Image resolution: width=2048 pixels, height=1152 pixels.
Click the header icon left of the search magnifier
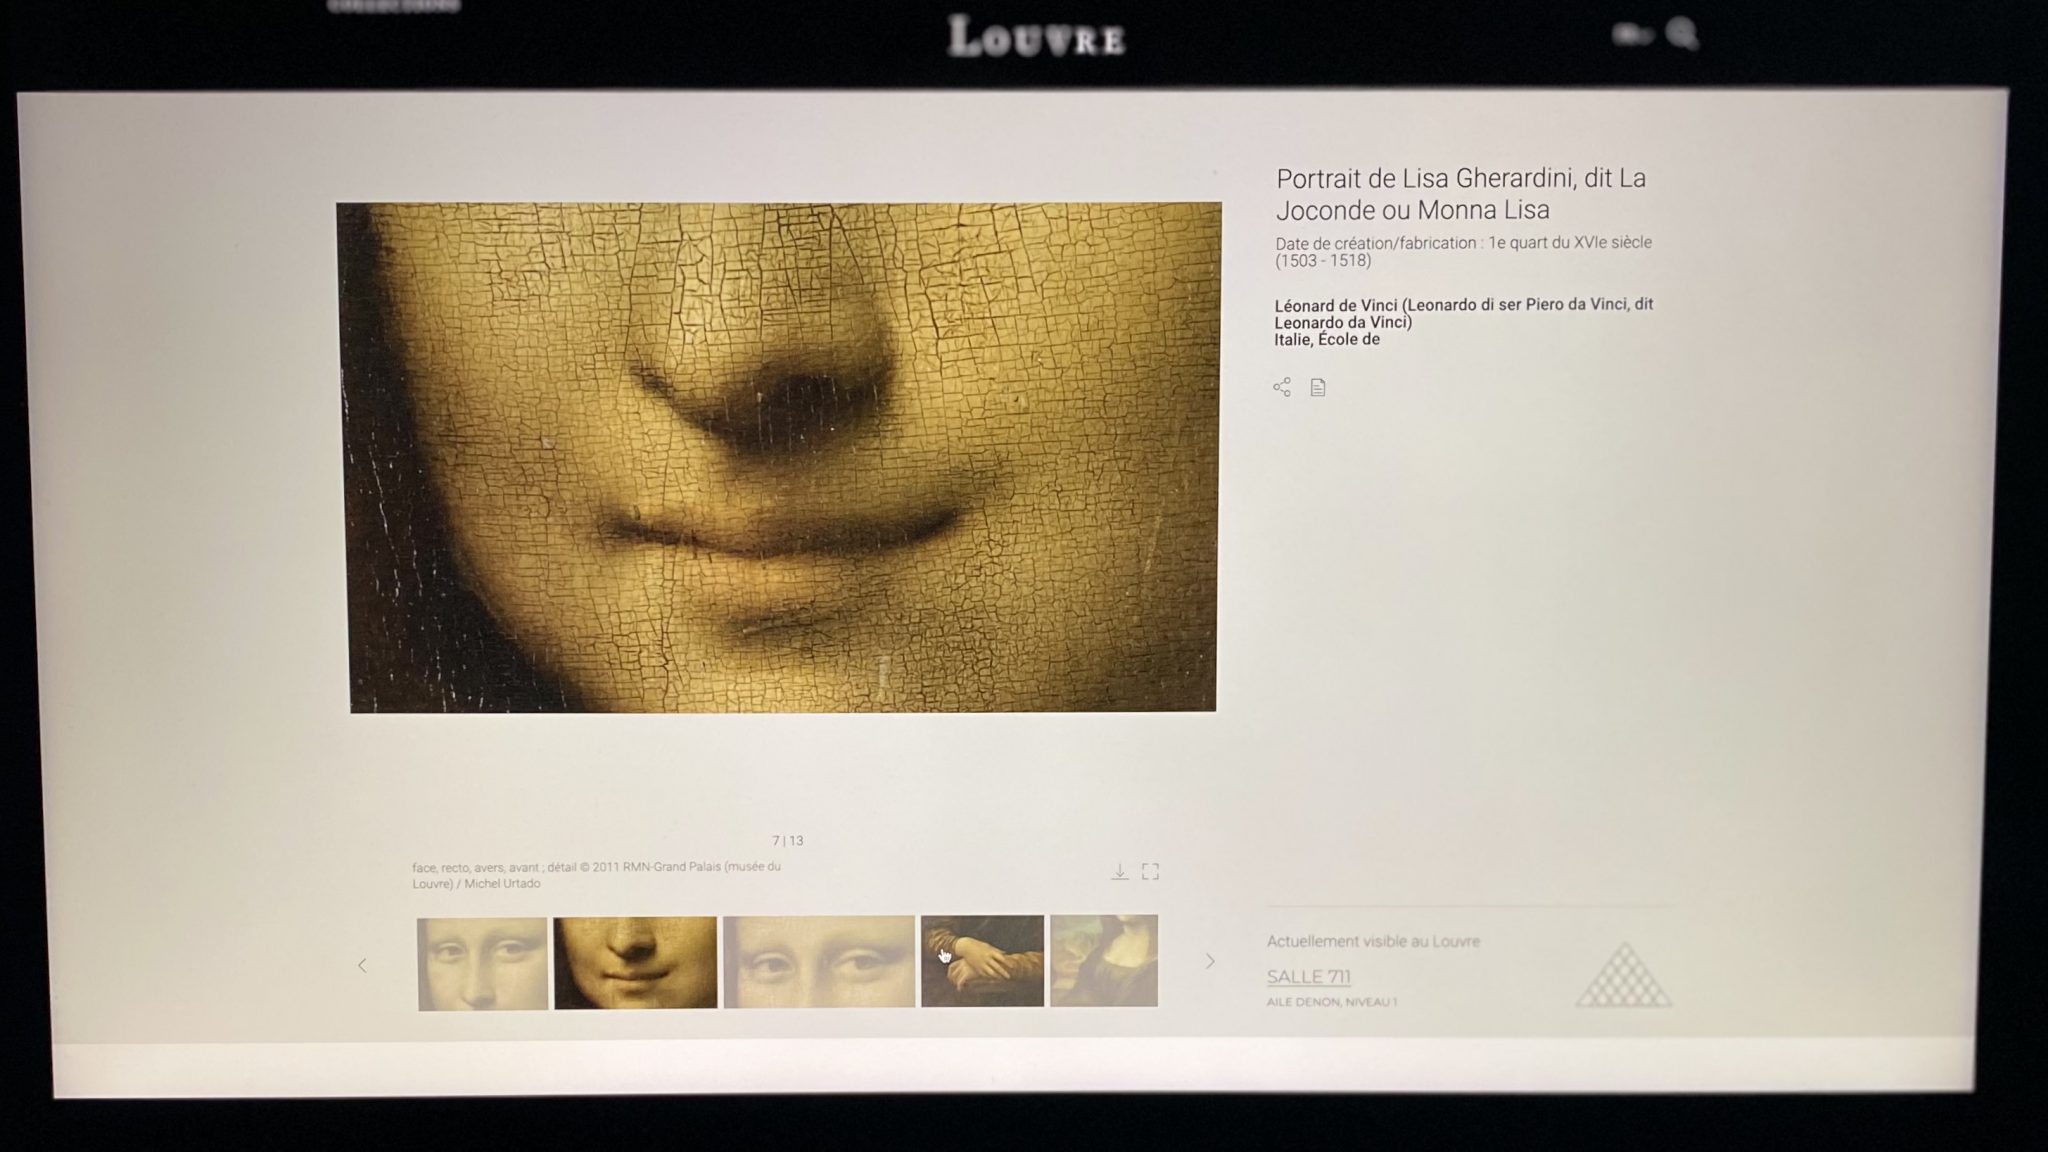pos(1631,35)
